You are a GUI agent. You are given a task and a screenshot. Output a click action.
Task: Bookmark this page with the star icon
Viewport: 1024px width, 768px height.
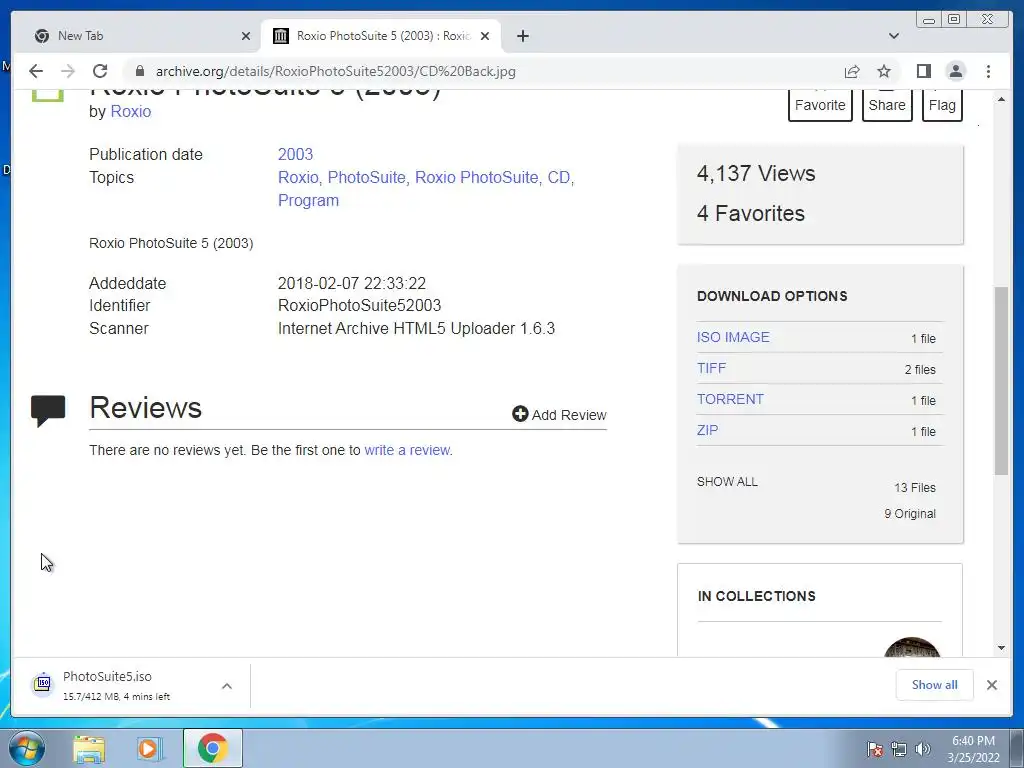coord(884,71)
